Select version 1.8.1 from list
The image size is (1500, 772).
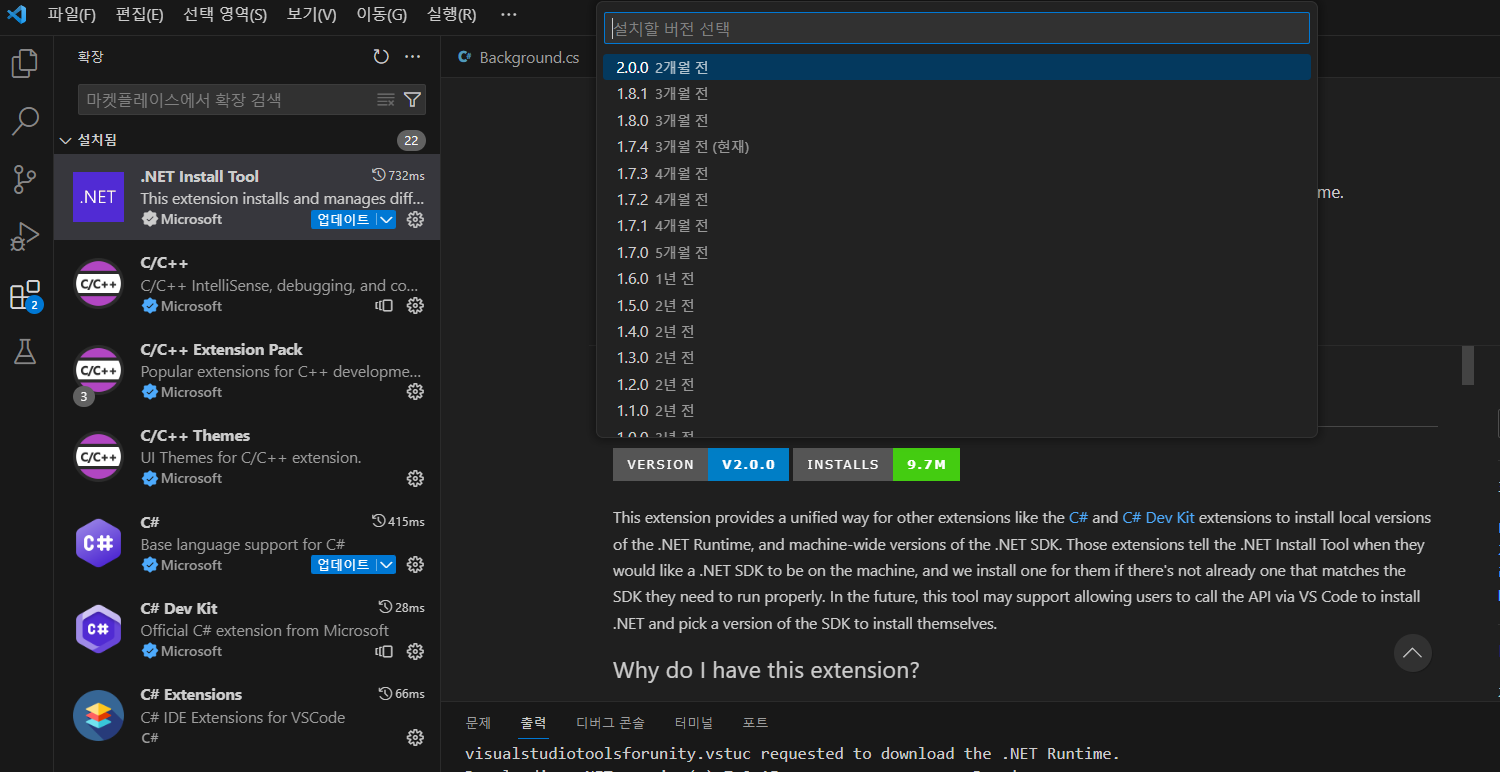pyautogui.click(x=957, y=94)
